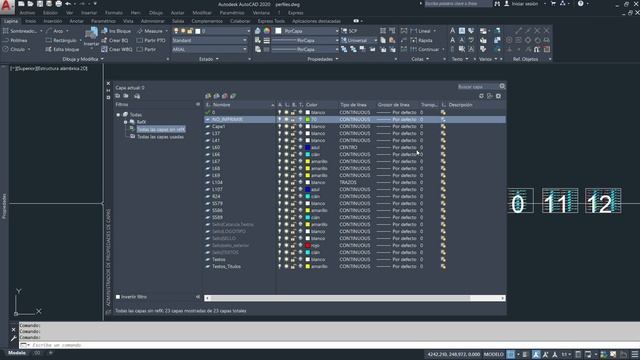Select the Polilínea draw tool
The image size is (640, 360).
coord(15,40)
